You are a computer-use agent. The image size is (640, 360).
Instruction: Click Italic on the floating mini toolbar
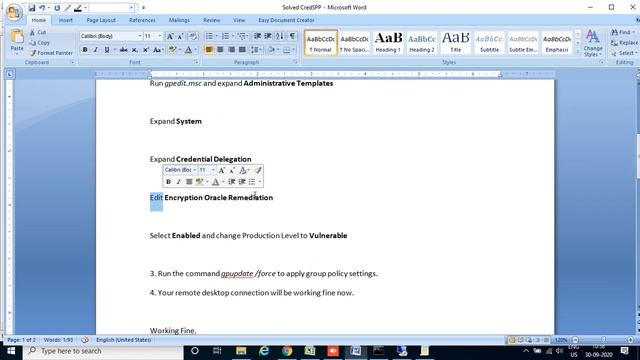click(178, 182)
